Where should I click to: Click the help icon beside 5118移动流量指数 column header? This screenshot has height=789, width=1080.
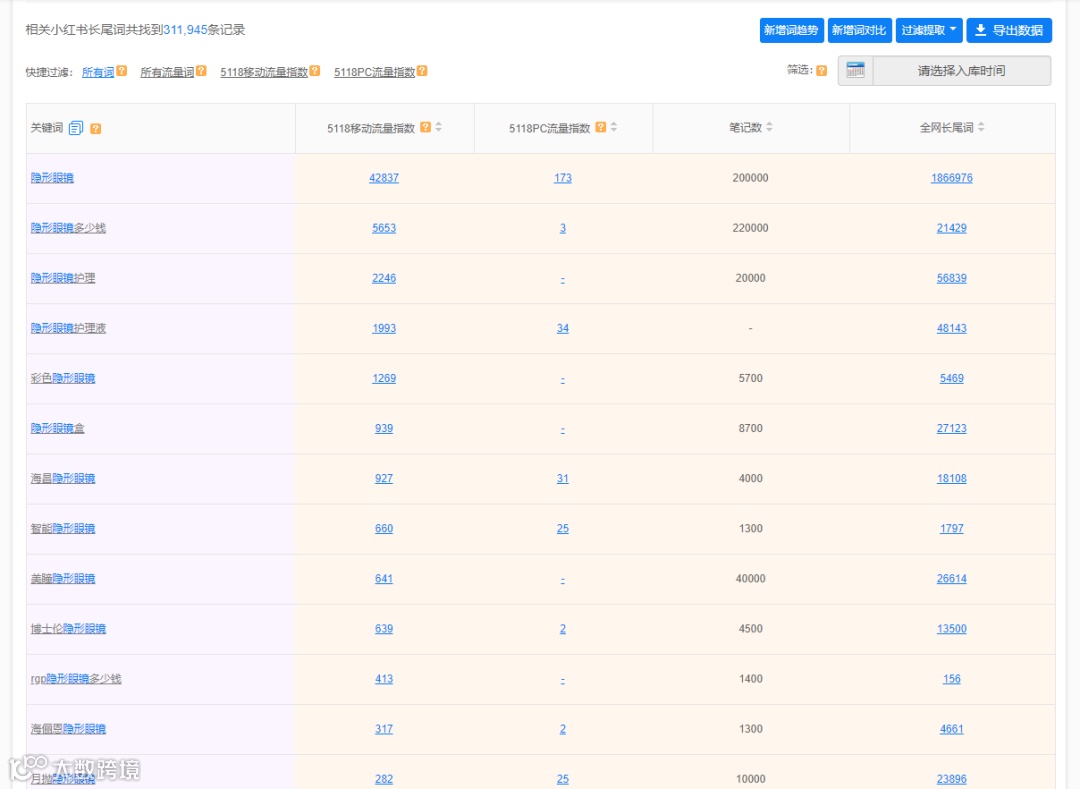[426, 127]
